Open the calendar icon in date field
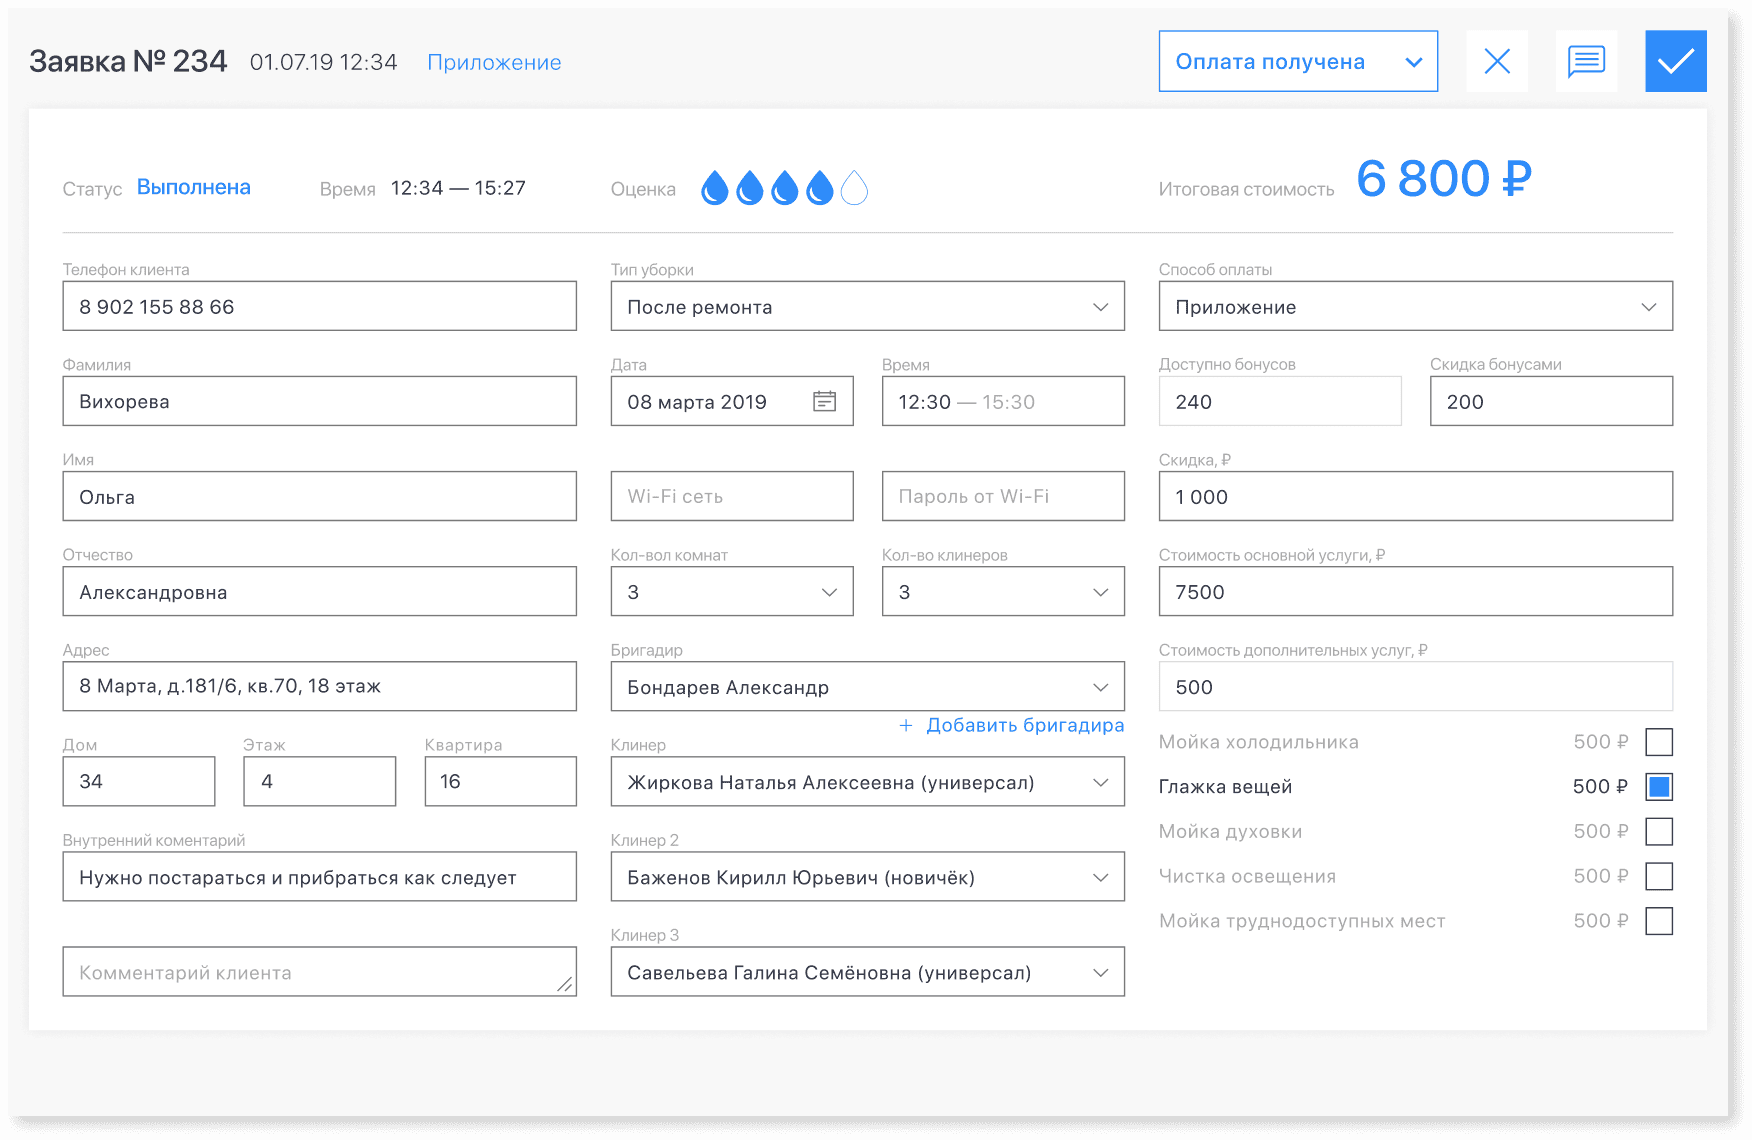This screenshot has width=1752, height=1140. tap(824, 401)
